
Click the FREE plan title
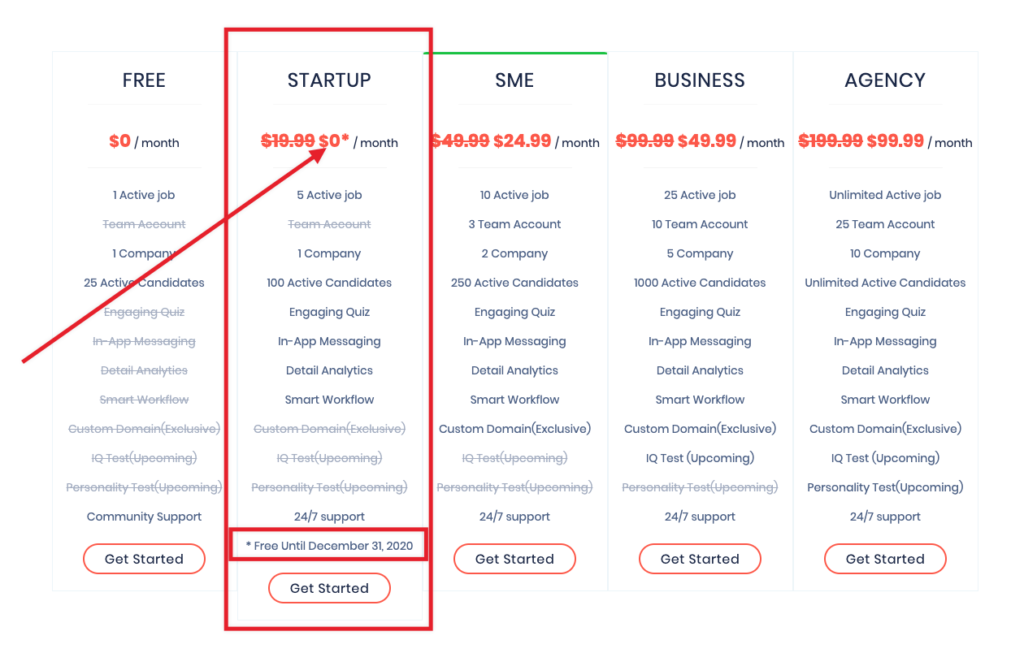pyautogui.click(x=144, y=80)
